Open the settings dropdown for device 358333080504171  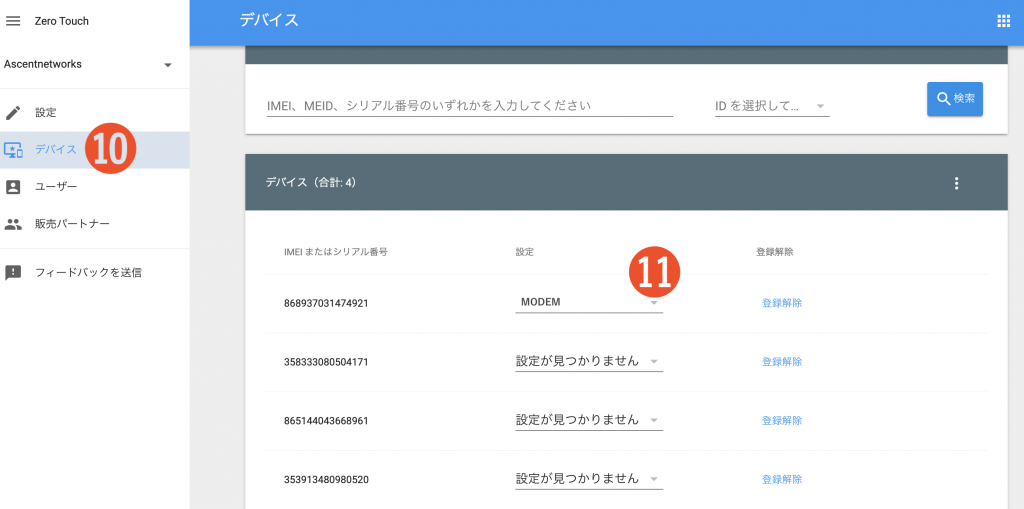(x=589, y=361)
